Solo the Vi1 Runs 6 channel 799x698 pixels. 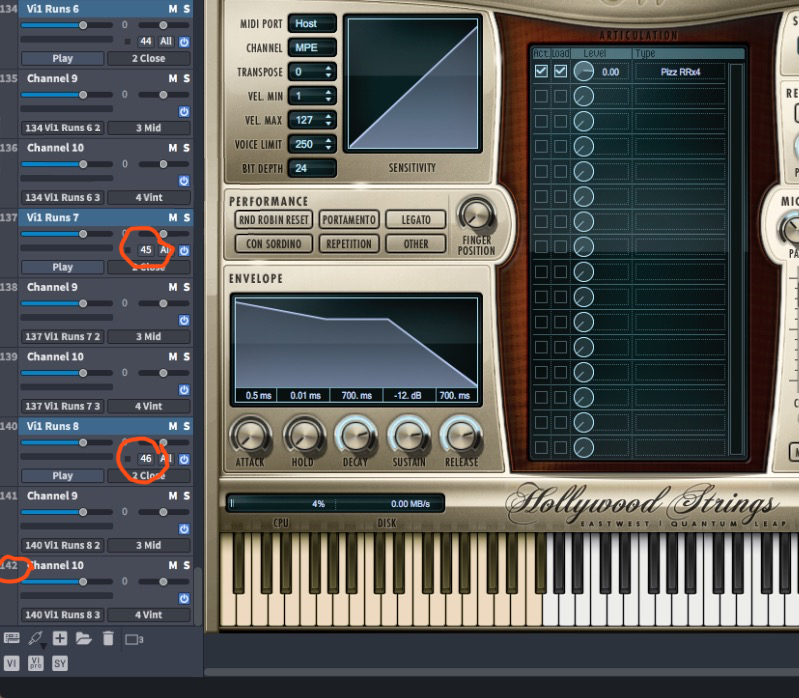[187, 9]
